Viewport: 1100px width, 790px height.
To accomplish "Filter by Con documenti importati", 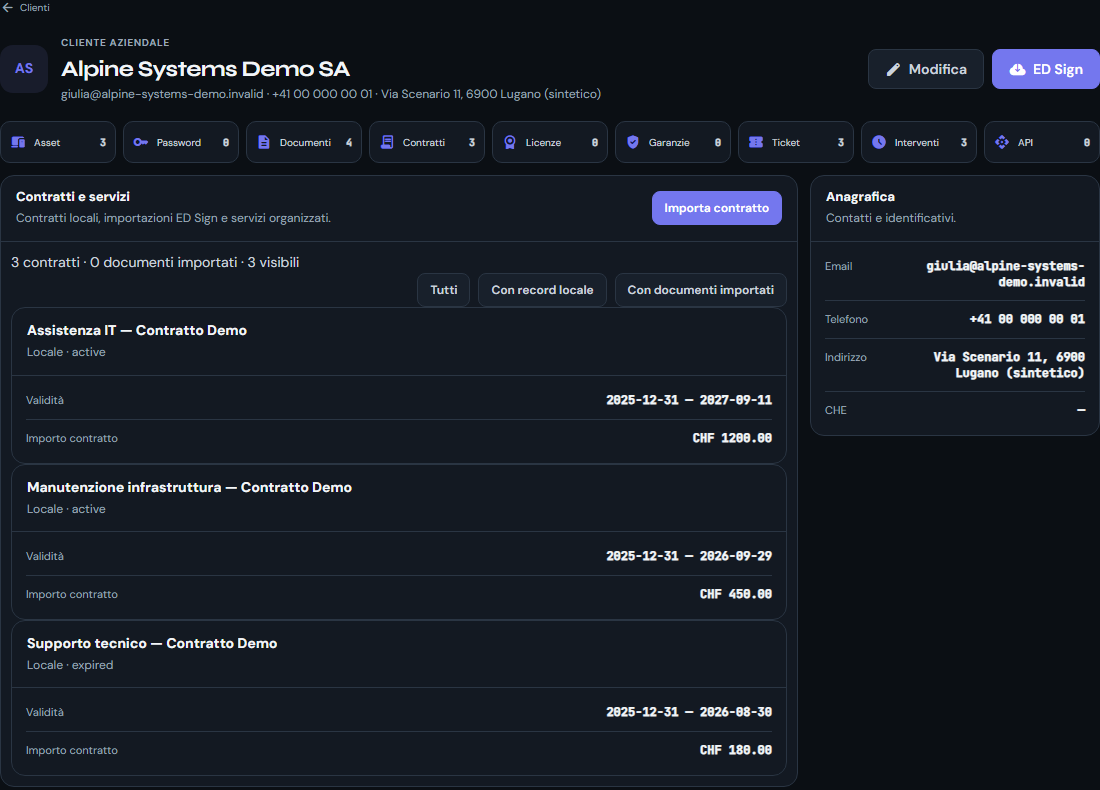I will 701,290.
